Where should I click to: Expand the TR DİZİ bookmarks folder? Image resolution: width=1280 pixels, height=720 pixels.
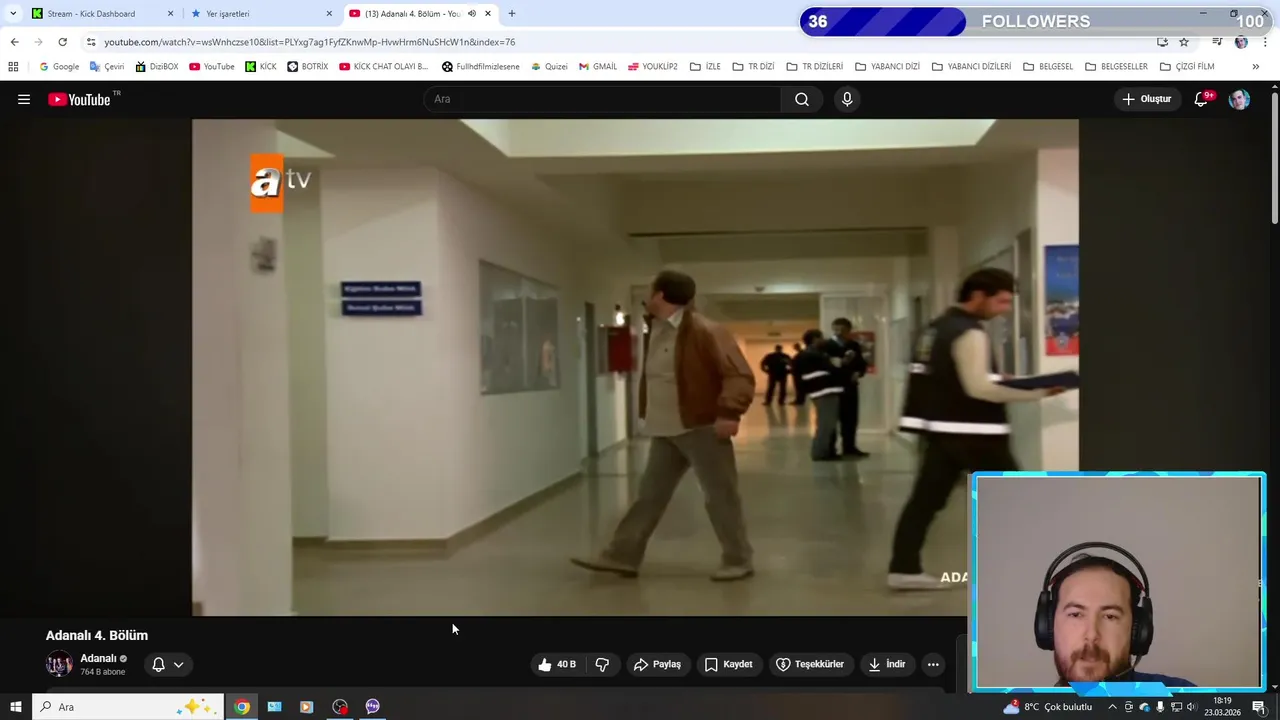753,67
